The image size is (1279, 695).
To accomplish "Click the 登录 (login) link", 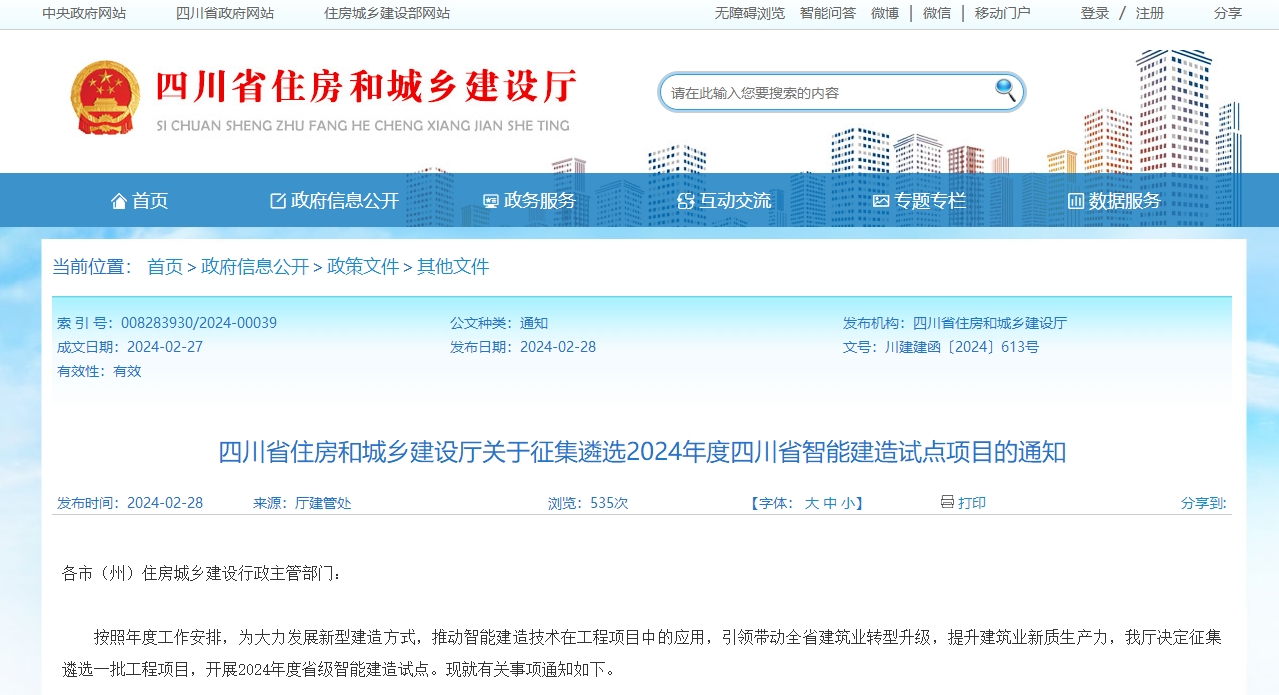I will 1094,14.
